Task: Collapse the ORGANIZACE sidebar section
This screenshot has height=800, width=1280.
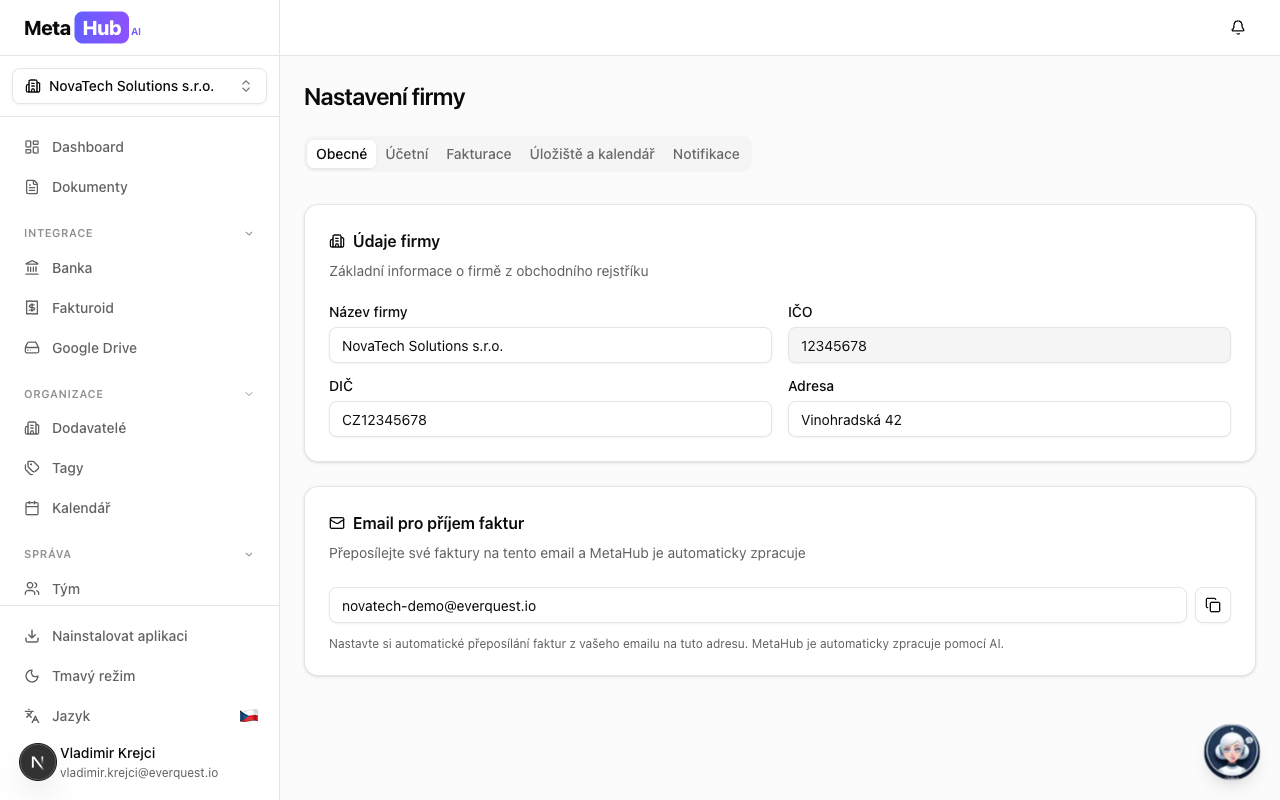Action: coord(249,394)
